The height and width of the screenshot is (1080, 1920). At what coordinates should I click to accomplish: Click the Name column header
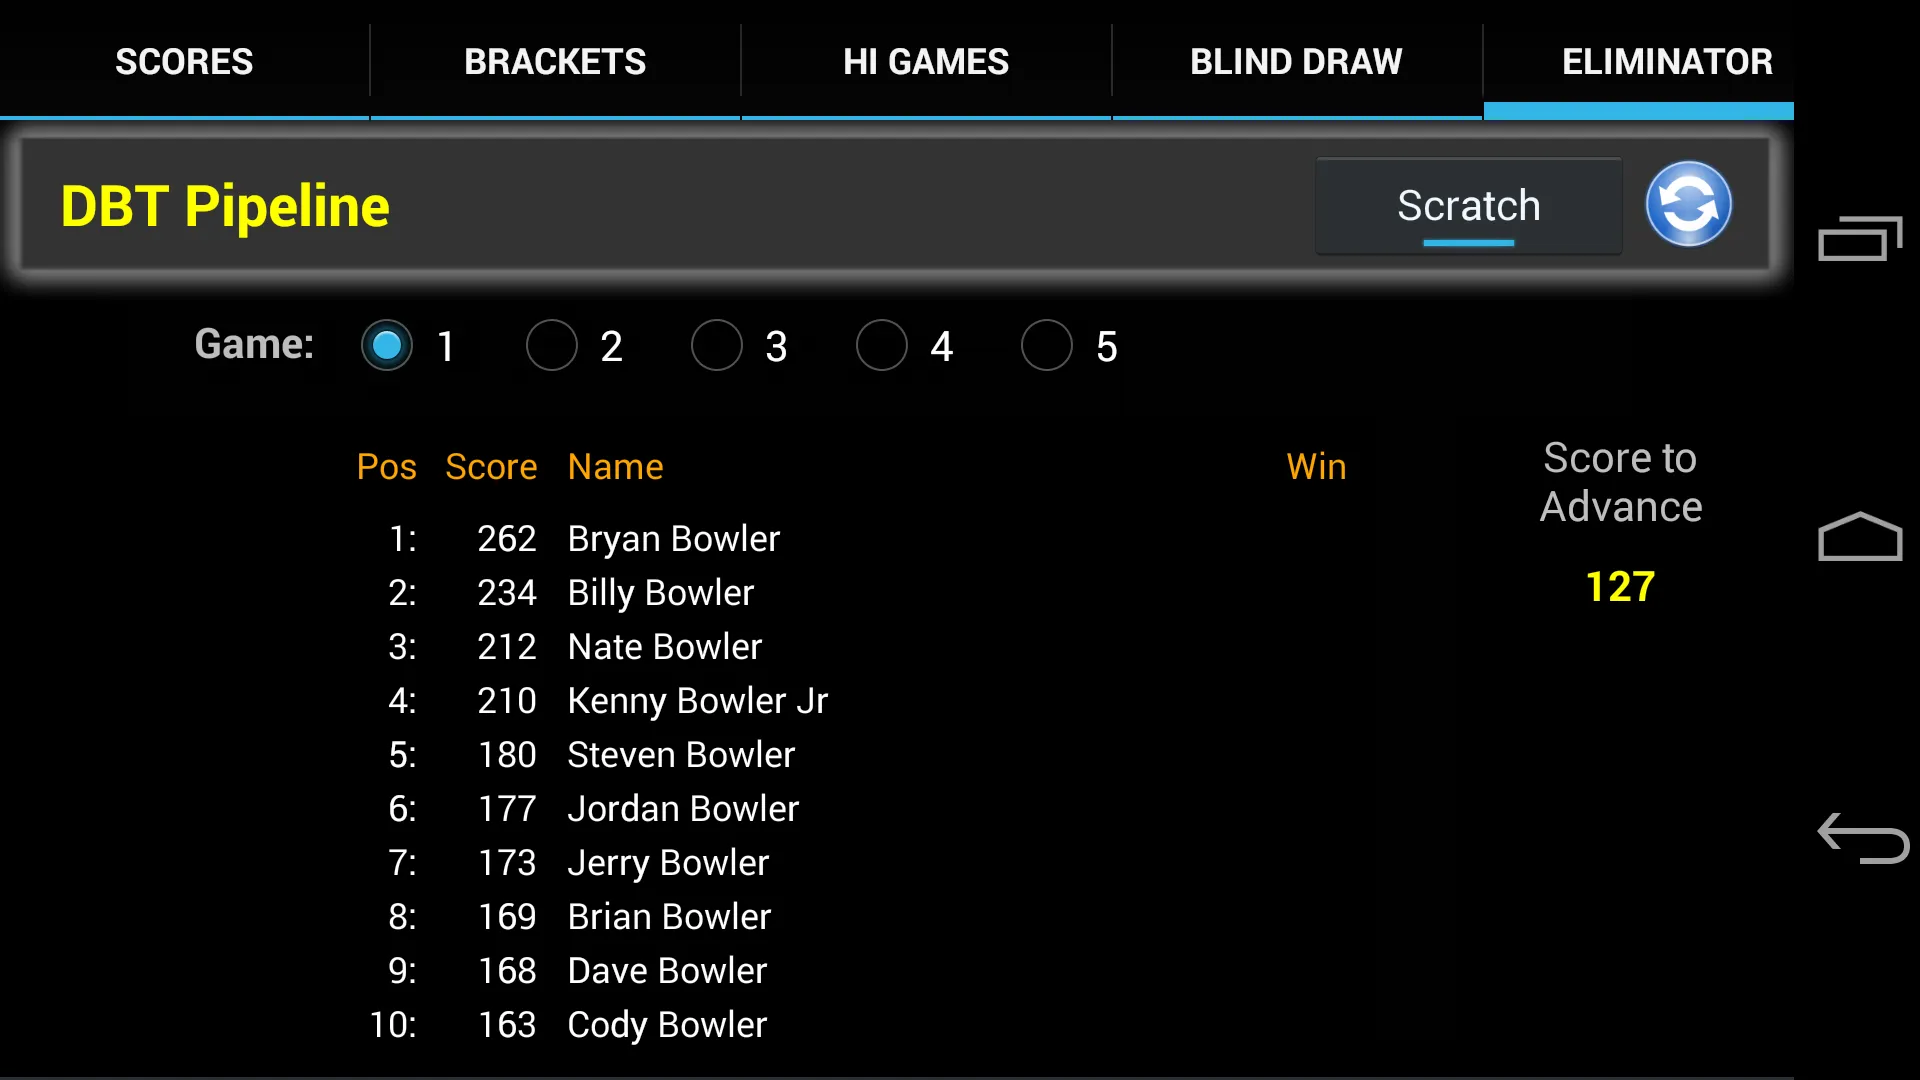pyautogui.click(x=615, y=465)
